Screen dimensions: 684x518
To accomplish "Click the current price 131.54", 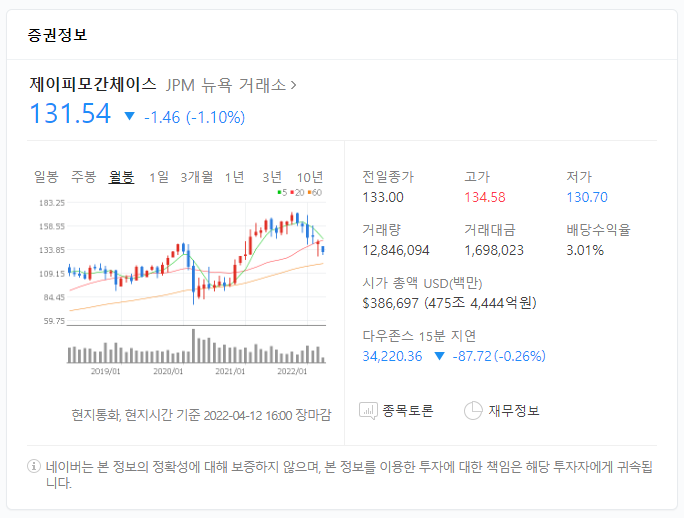I will point(70,113).
